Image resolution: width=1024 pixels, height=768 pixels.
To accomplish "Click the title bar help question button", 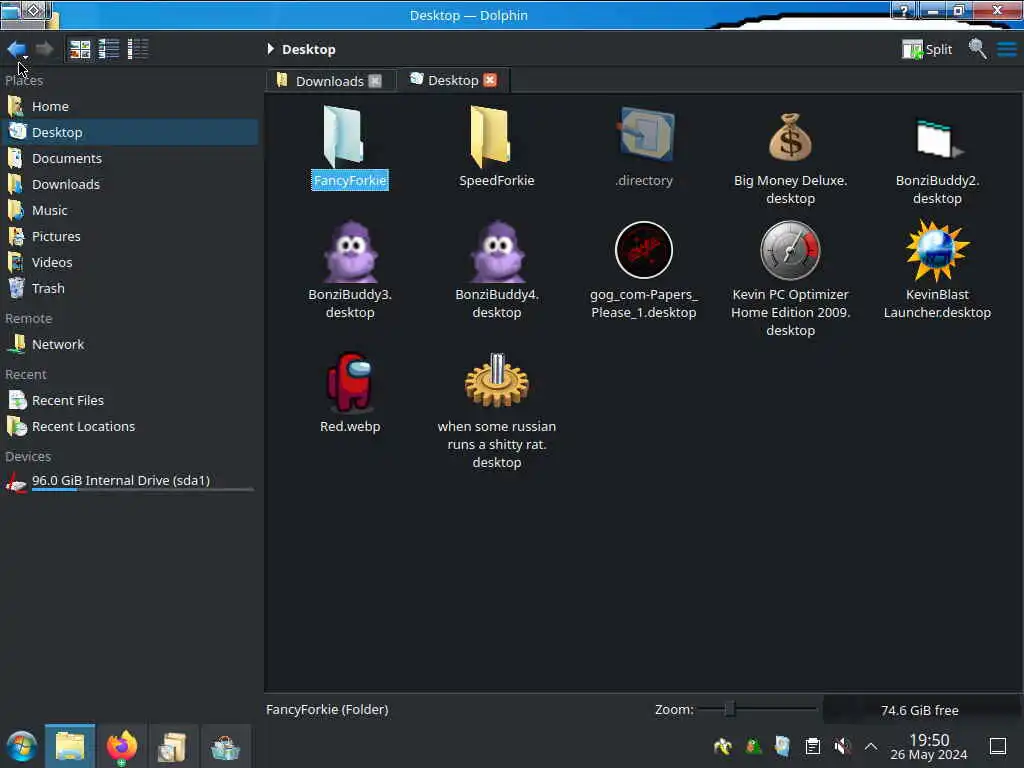I will click(x=903, y=10).
